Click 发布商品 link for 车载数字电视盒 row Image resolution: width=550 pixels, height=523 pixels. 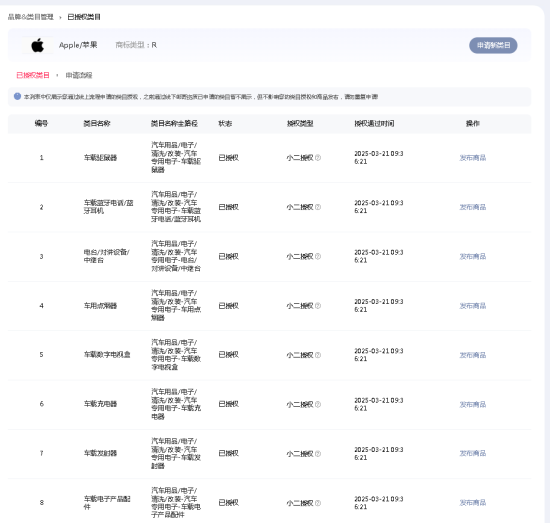pyautogui.click(x=473, y=355)
